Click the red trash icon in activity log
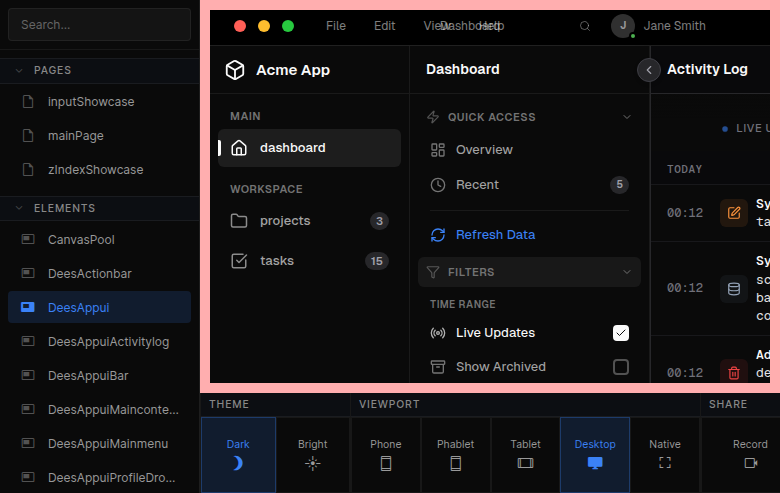The height and width of the screenshot is (493, 780). (x=734, y=373)
